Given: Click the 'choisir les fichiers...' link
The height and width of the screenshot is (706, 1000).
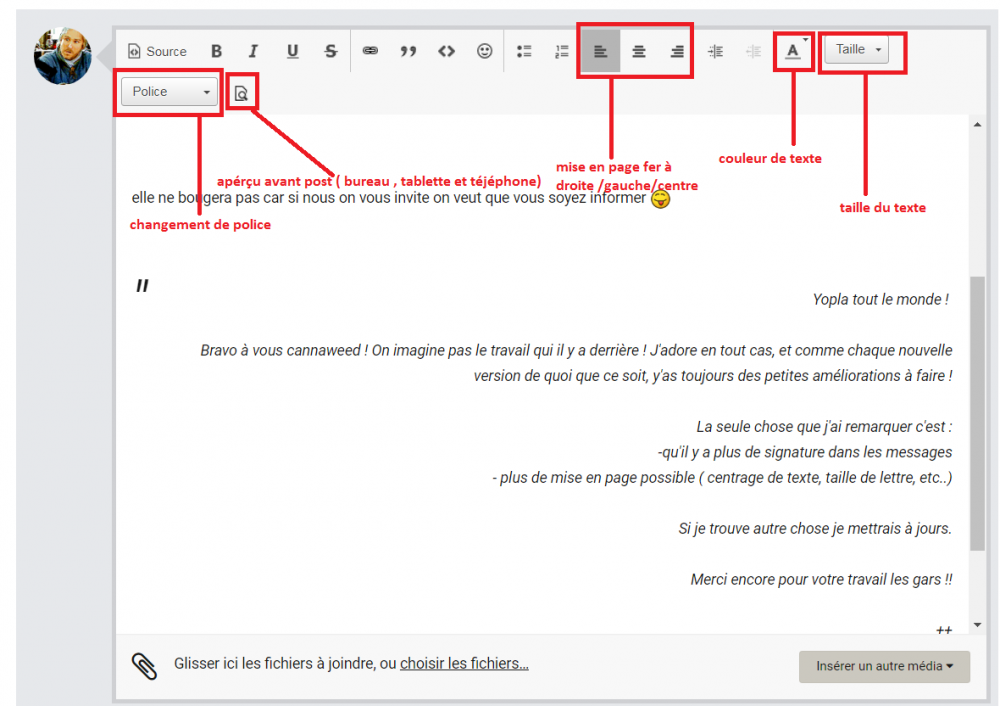Looking at the screenshot, I should (x=464, y=663).
